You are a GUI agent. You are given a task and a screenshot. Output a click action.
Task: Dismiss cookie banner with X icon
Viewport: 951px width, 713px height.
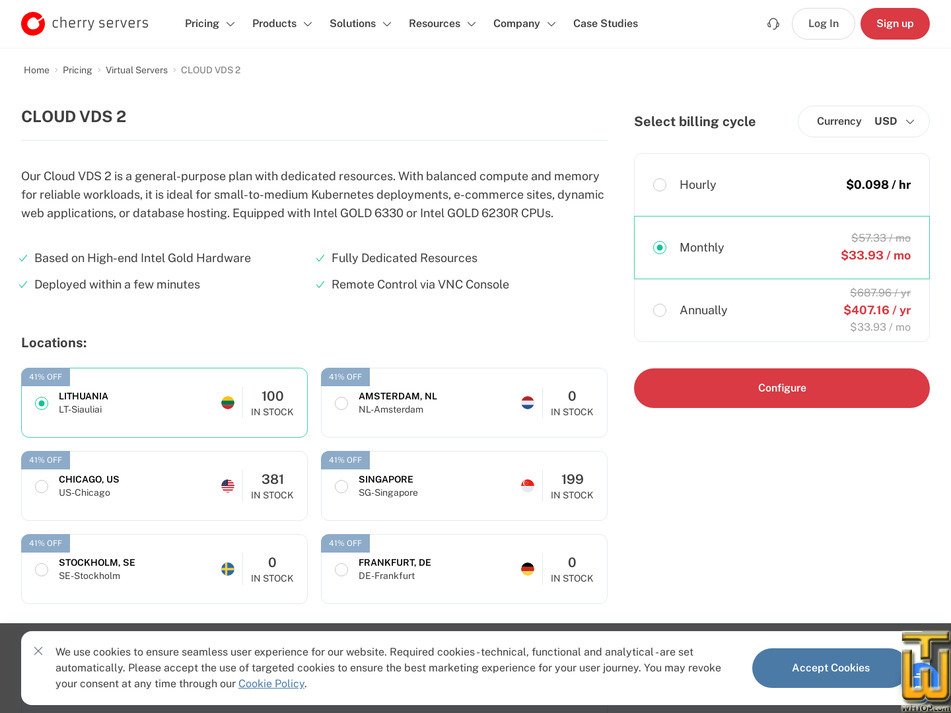click(x=38, y=651)
